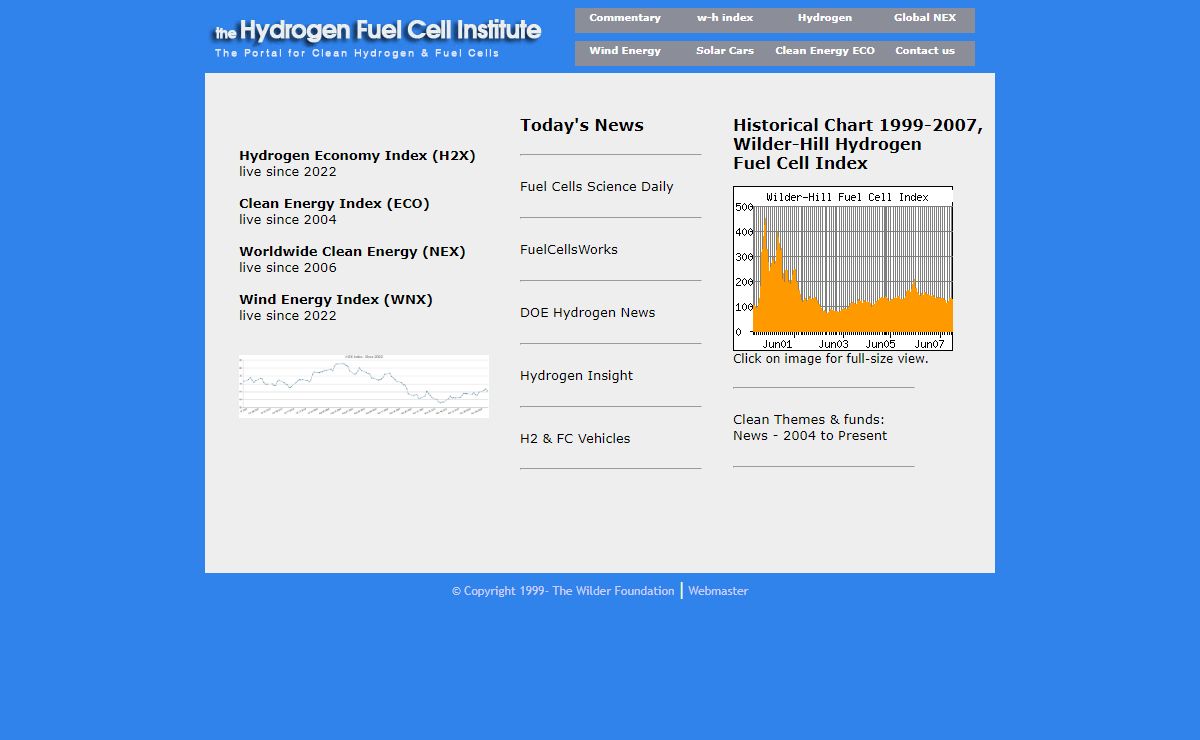Open the DOE Hydrogen News link

pos(587,313)
